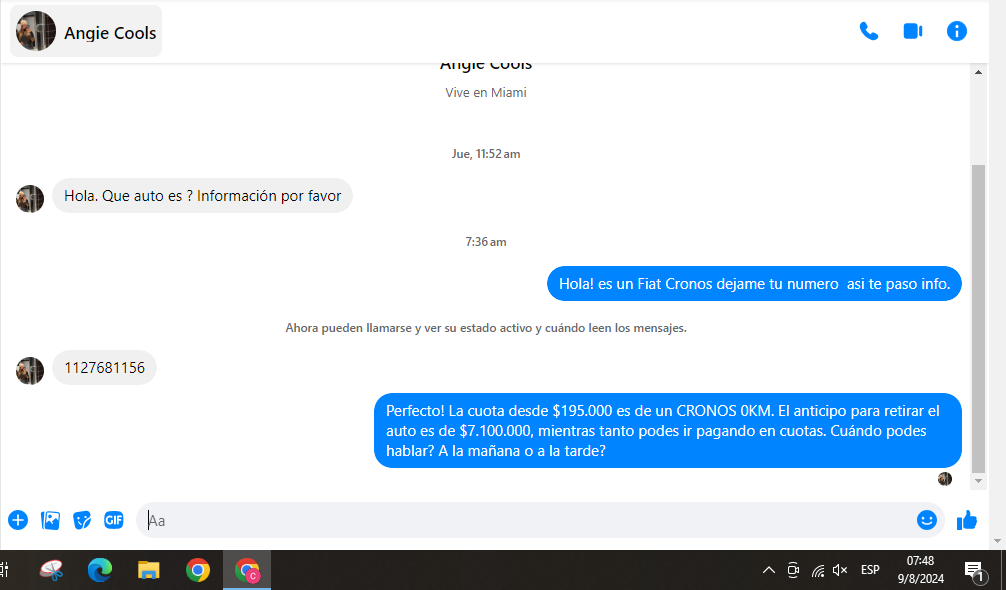Click the 'Jue, 11:52 am' timestamp
This screenshot has width=1006, height=590.
486,154
